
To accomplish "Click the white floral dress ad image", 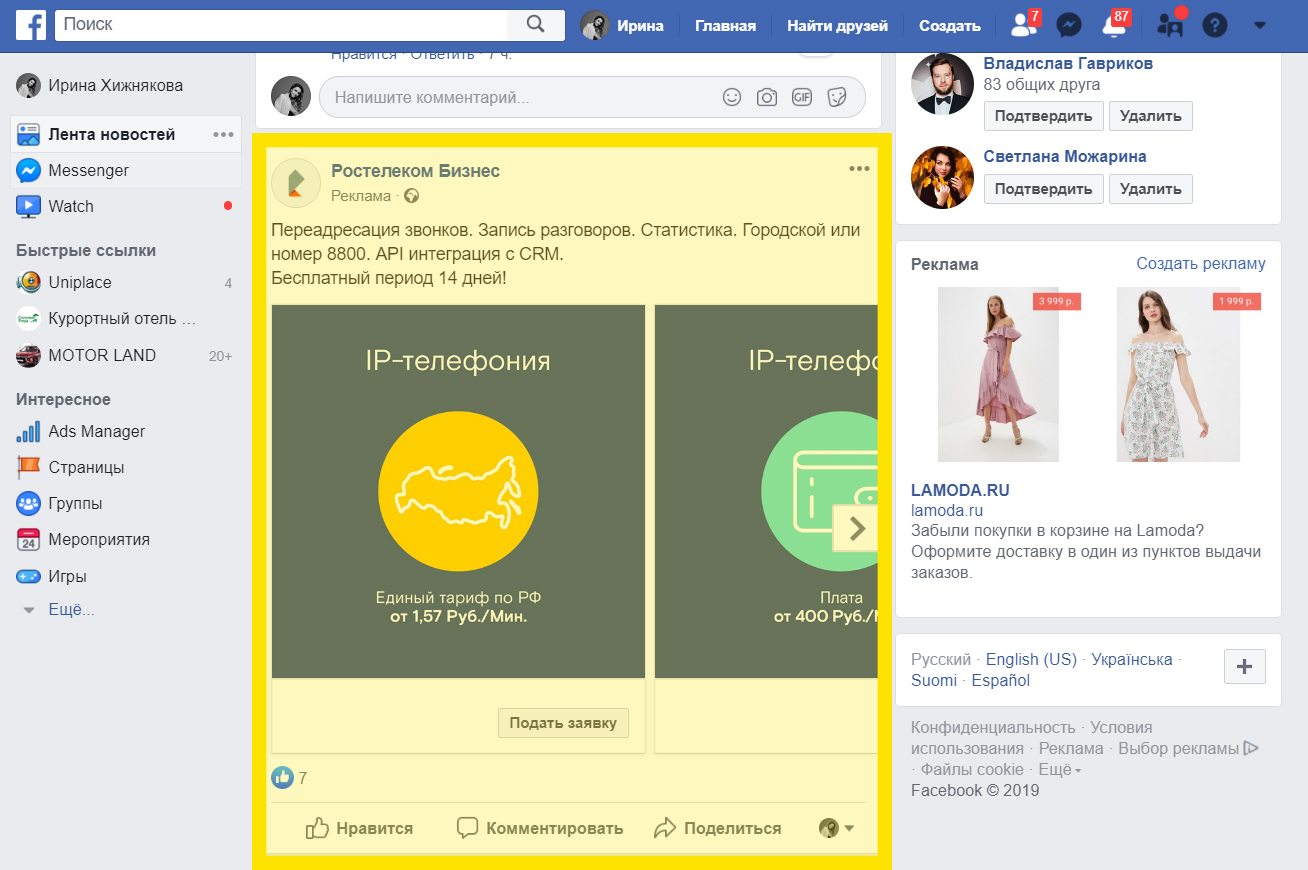I will [1178, 375].
